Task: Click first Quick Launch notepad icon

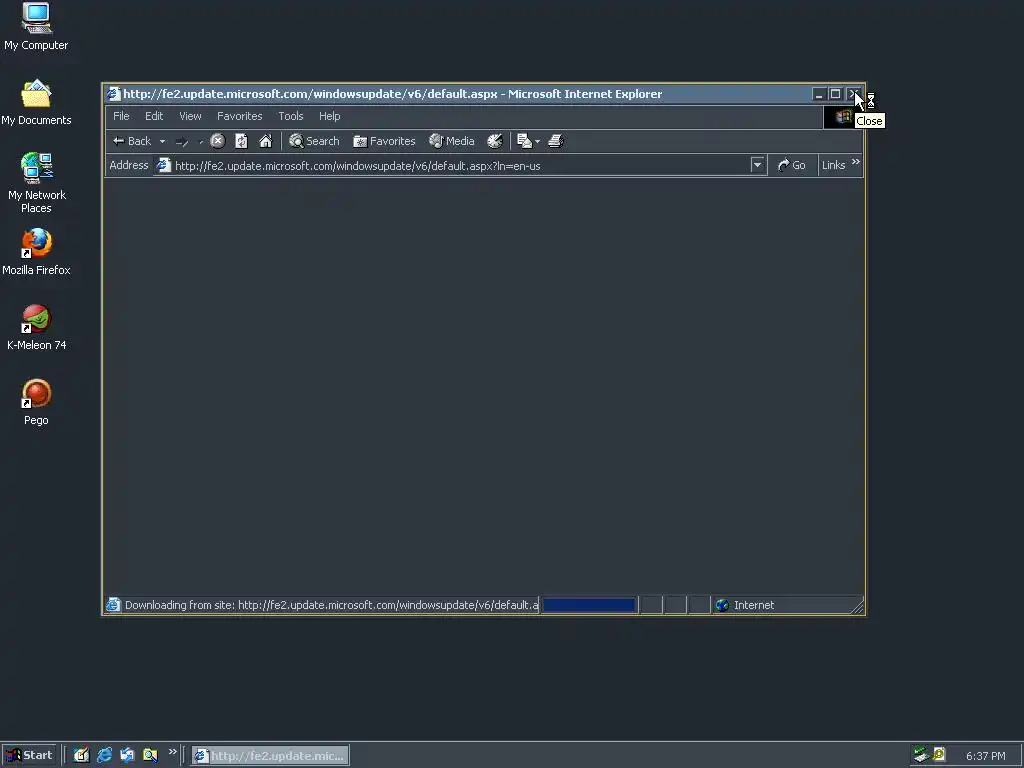Action: (81, 755)
